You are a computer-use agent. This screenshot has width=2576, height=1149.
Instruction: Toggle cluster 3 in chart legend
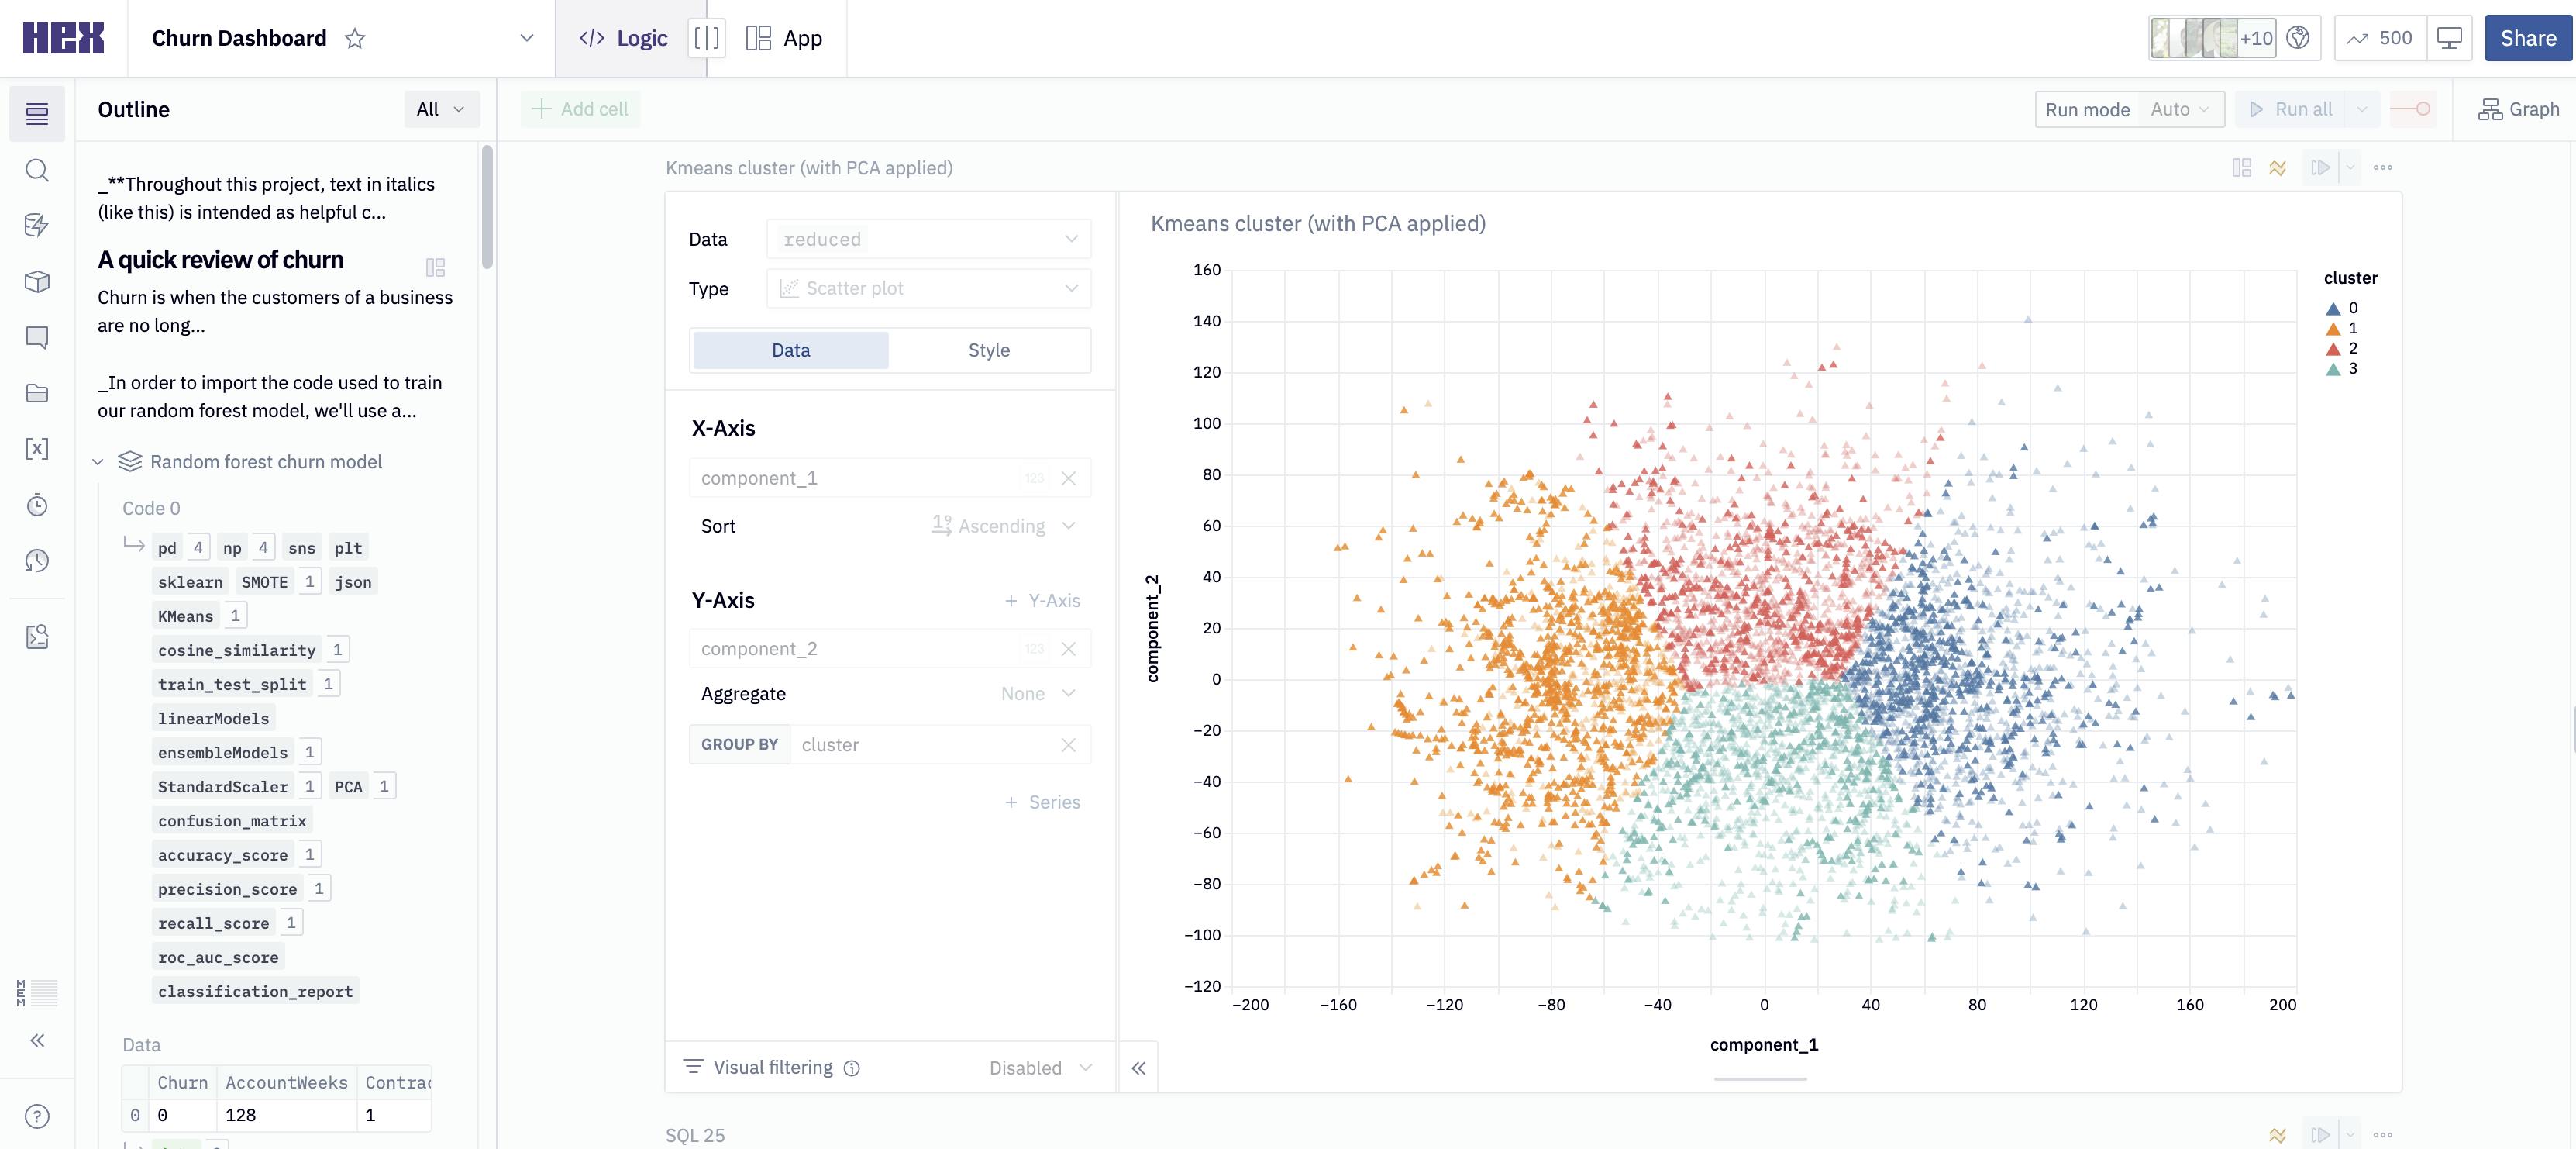tap(2342, 369)
